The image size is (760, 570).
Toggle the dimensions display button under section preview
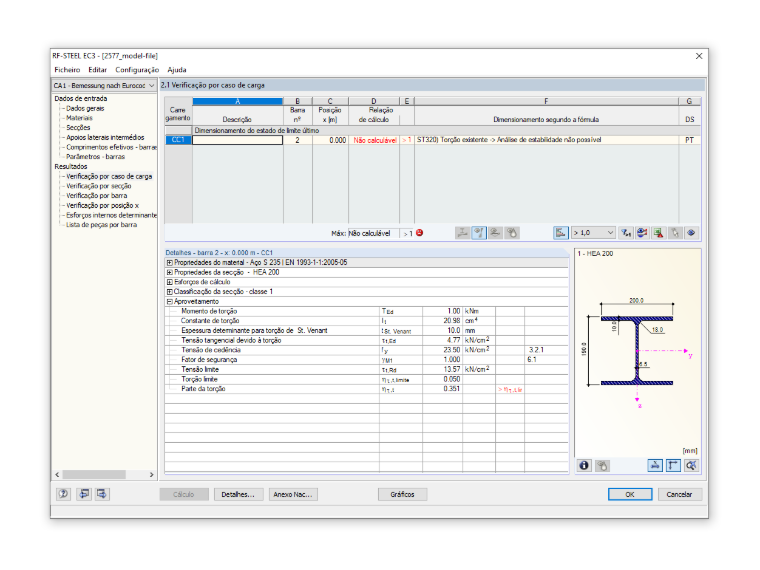(x=655, y=466)
